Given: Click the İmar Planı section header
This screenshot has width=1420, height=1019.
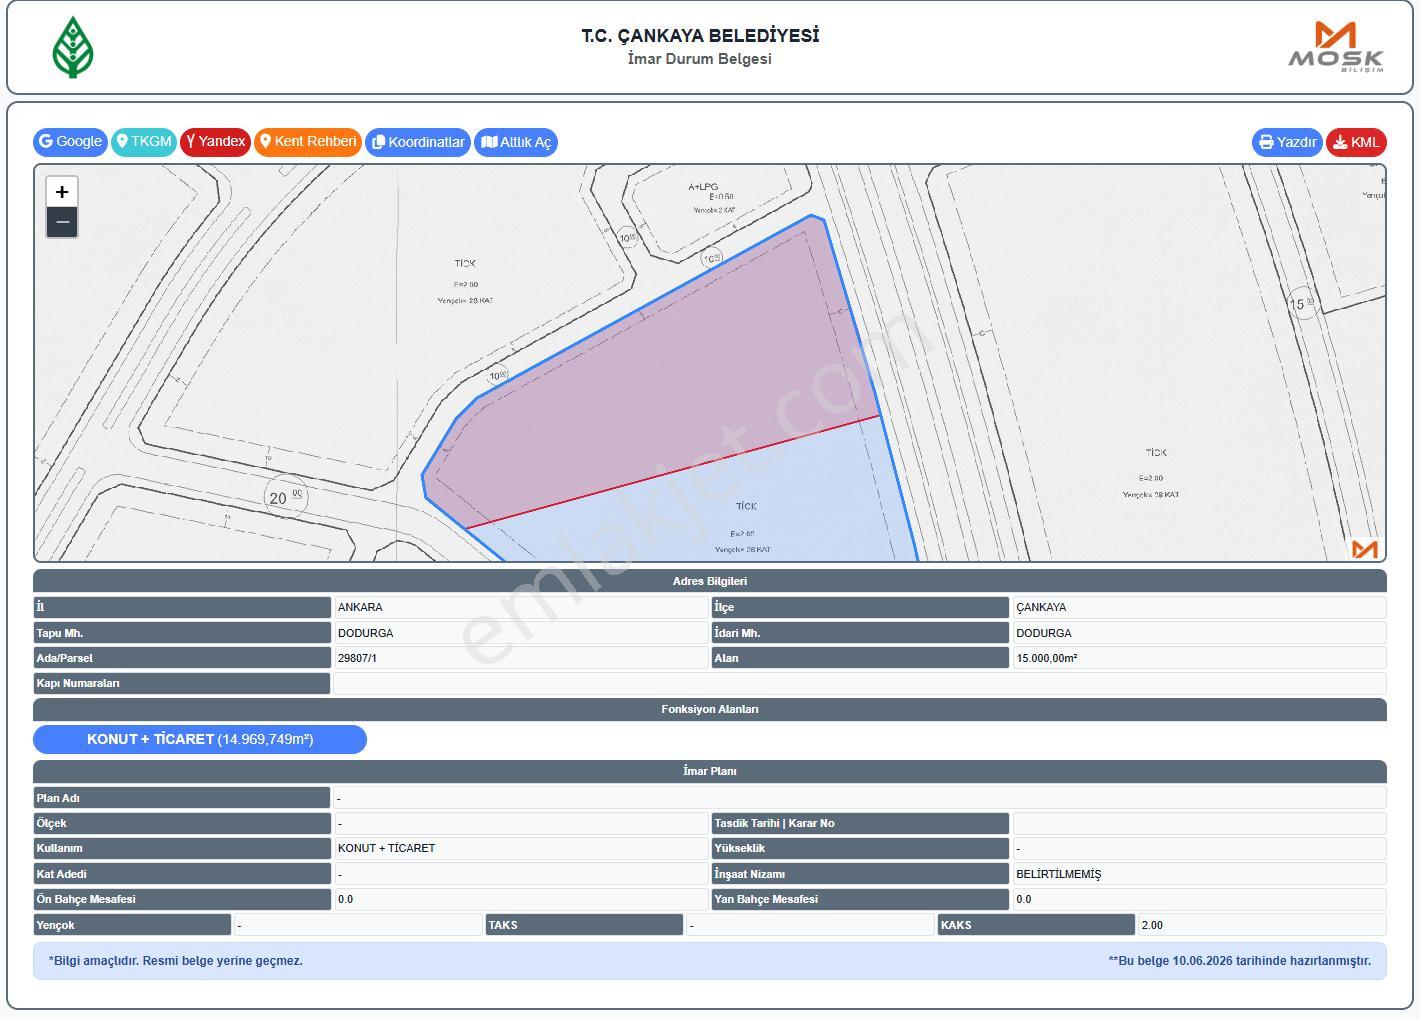Looking at the screenshot, I should tap(710, 771).
